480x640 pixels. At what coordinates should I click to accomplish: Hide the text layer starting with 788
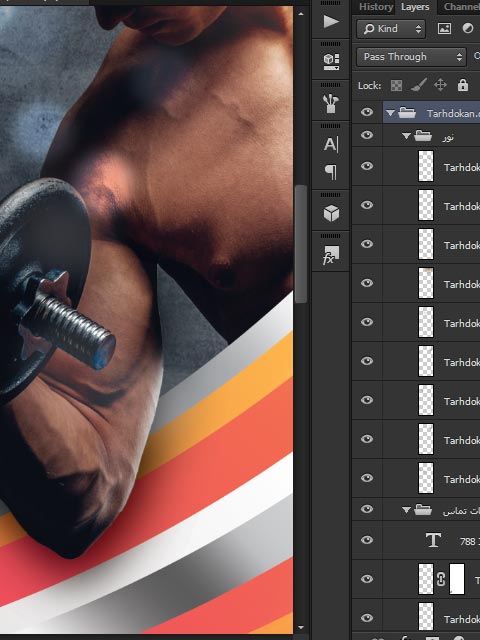point(367,540)
